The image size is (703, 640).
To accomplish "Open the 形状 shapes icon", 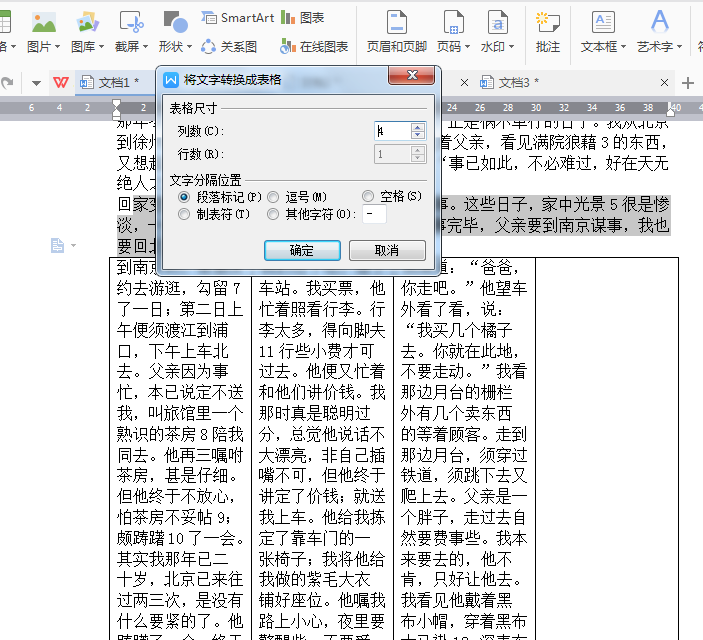I will pos(175,22).
